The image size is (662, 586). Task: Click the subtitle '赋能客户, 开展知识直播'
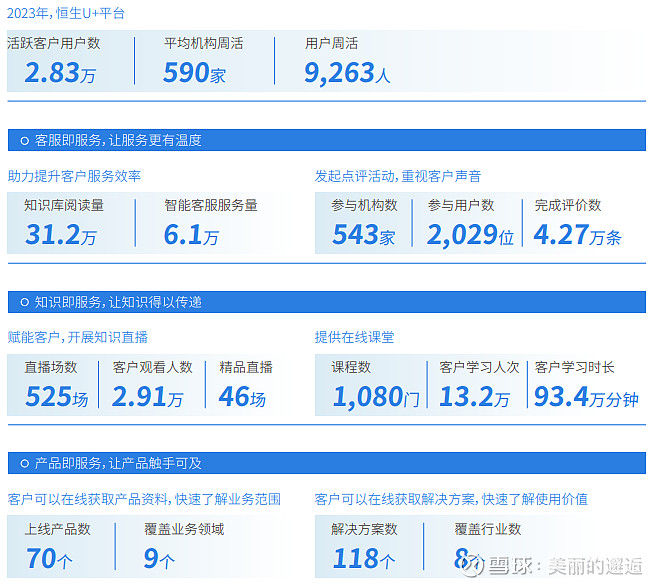[78, 337]
